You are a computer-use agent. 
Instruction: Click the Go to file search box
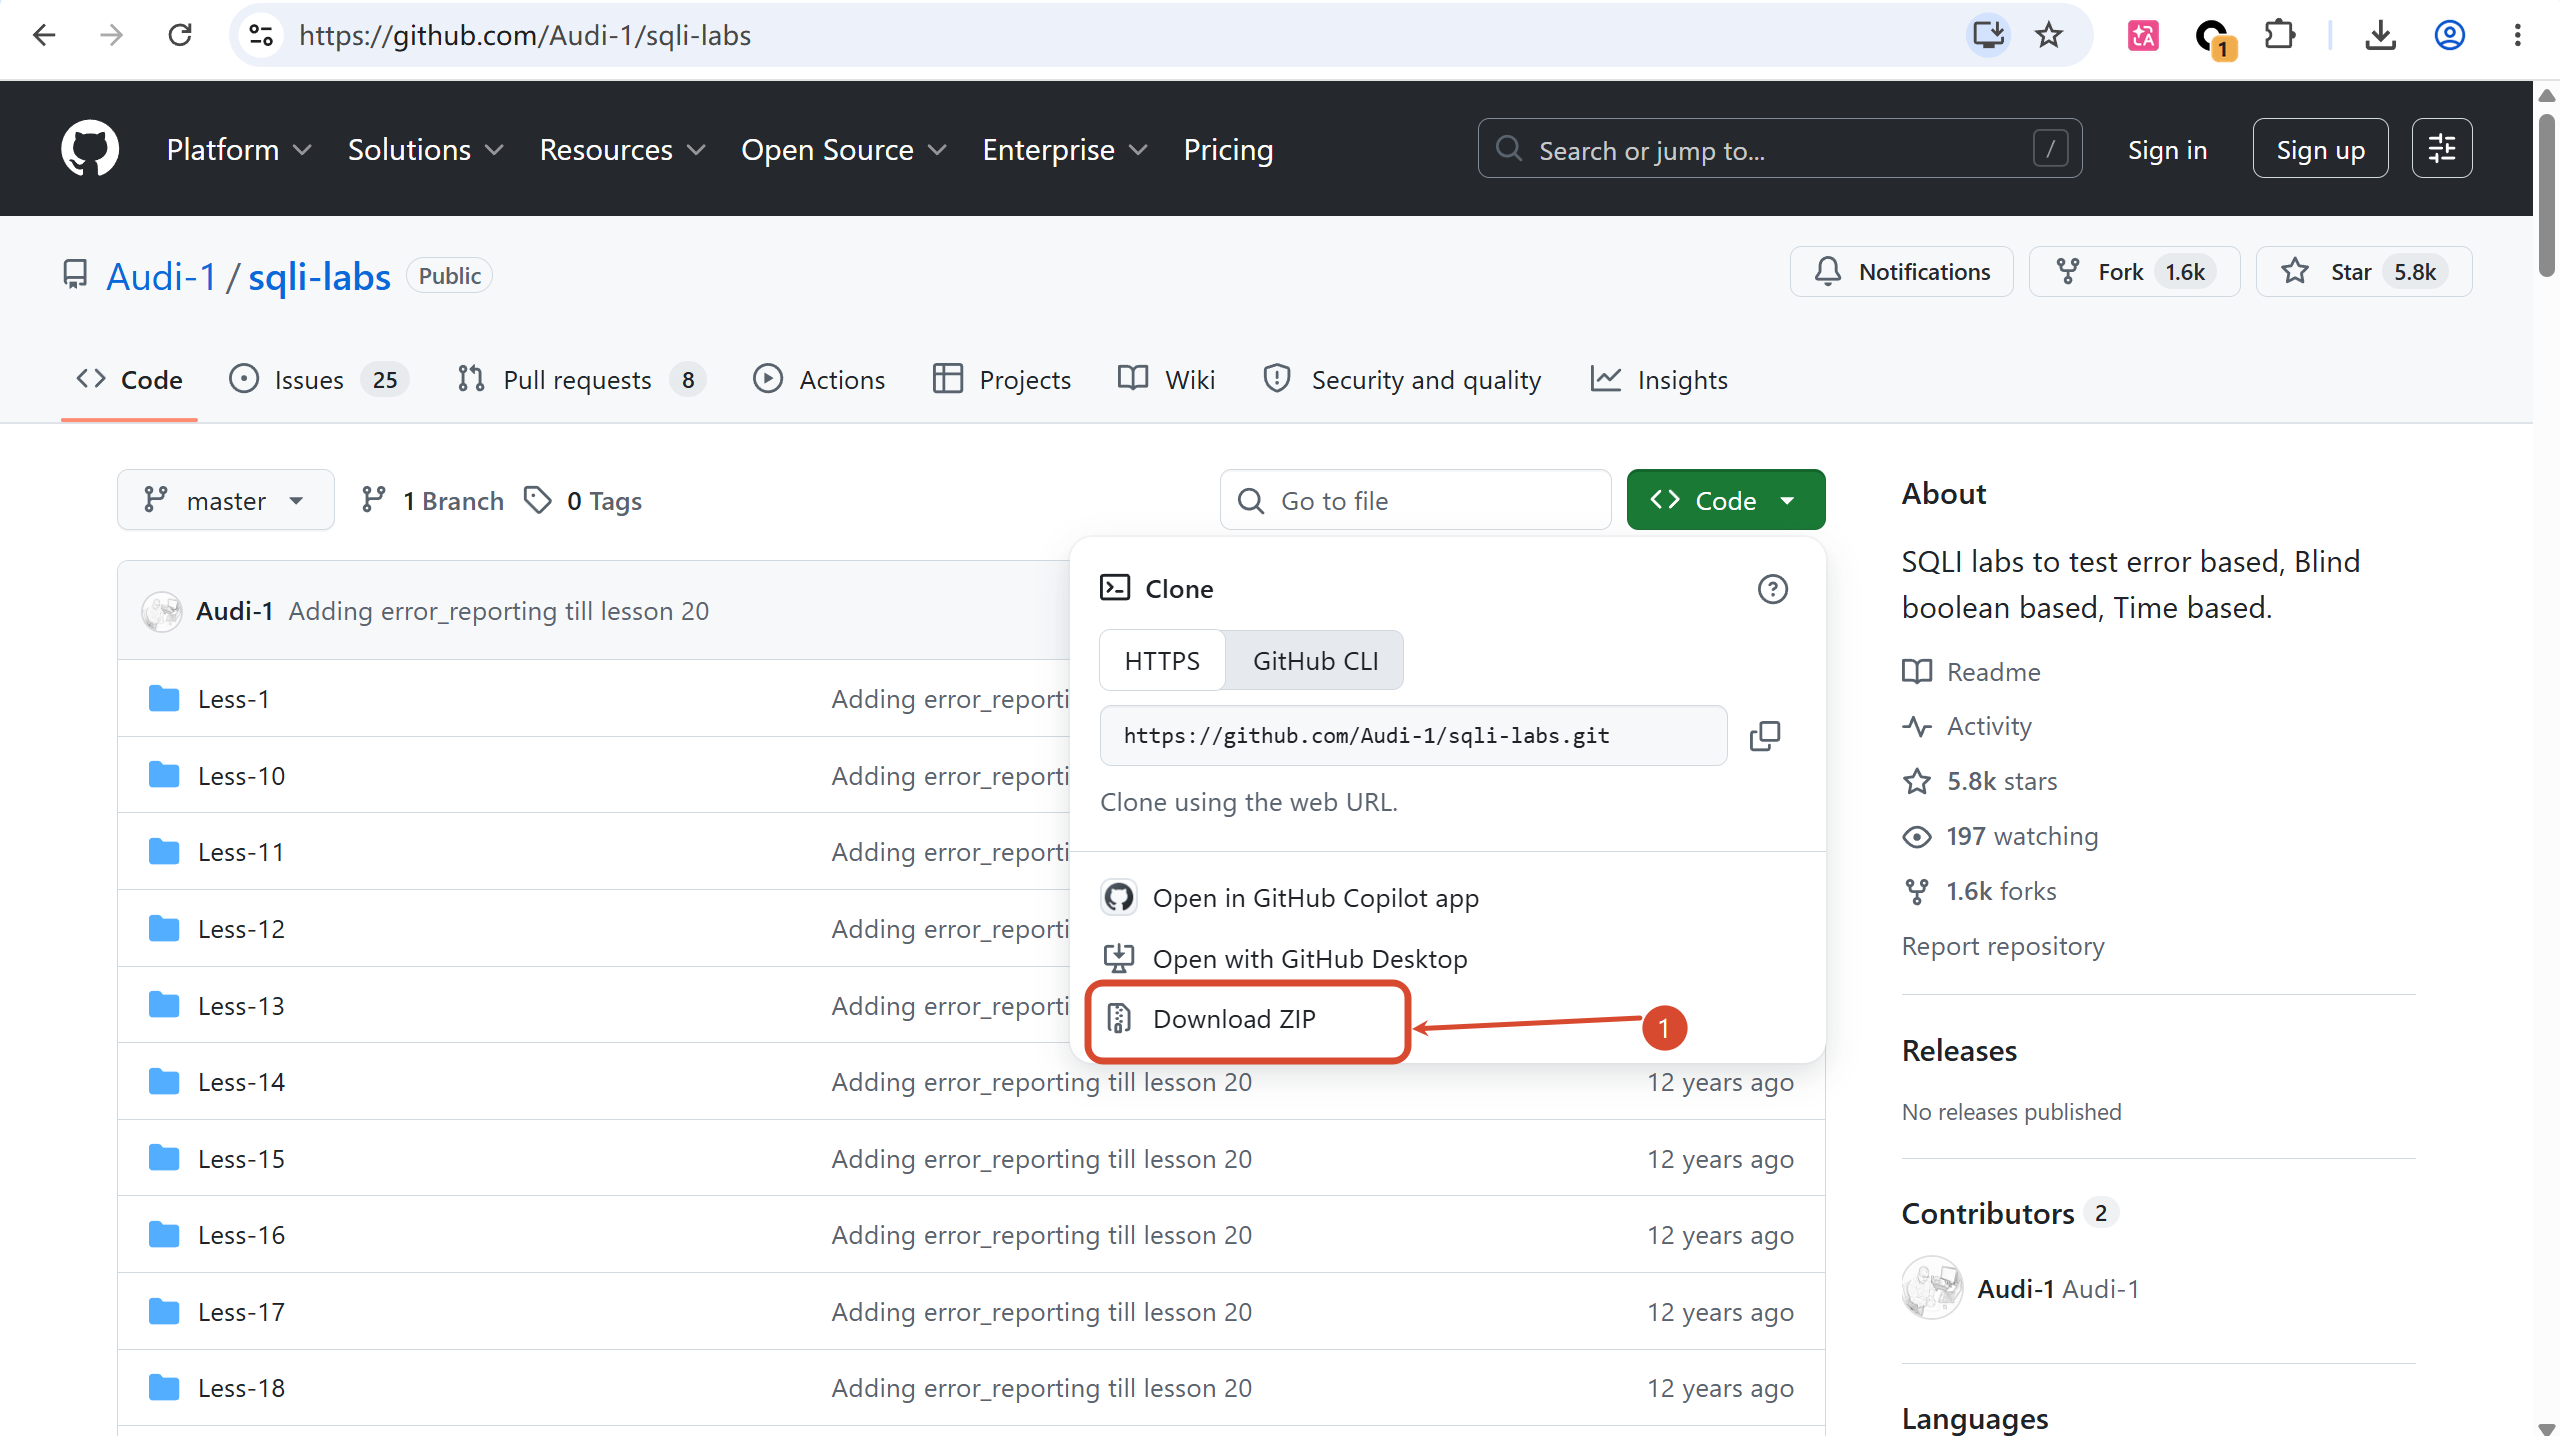(x=1415, y=500)
